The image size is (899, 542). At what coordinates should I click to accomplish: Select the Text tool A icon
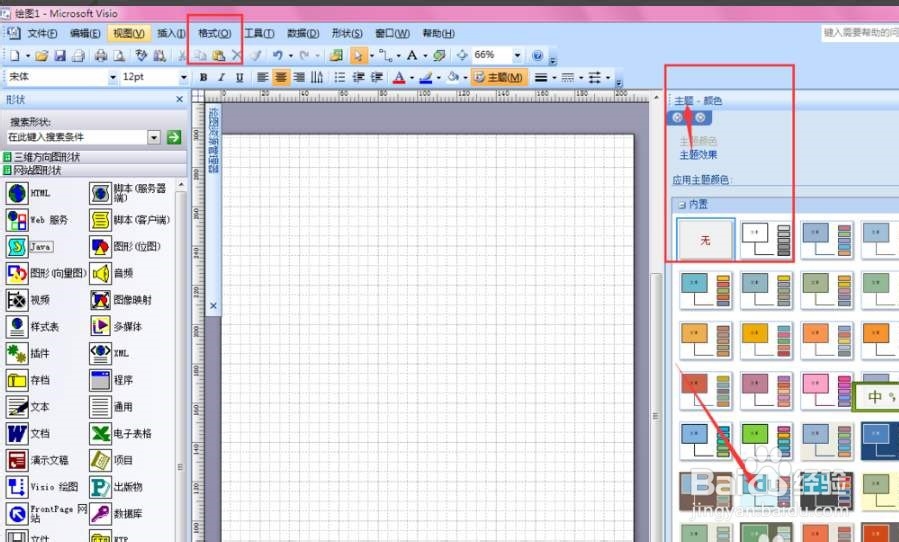click(x=412, y=56)
